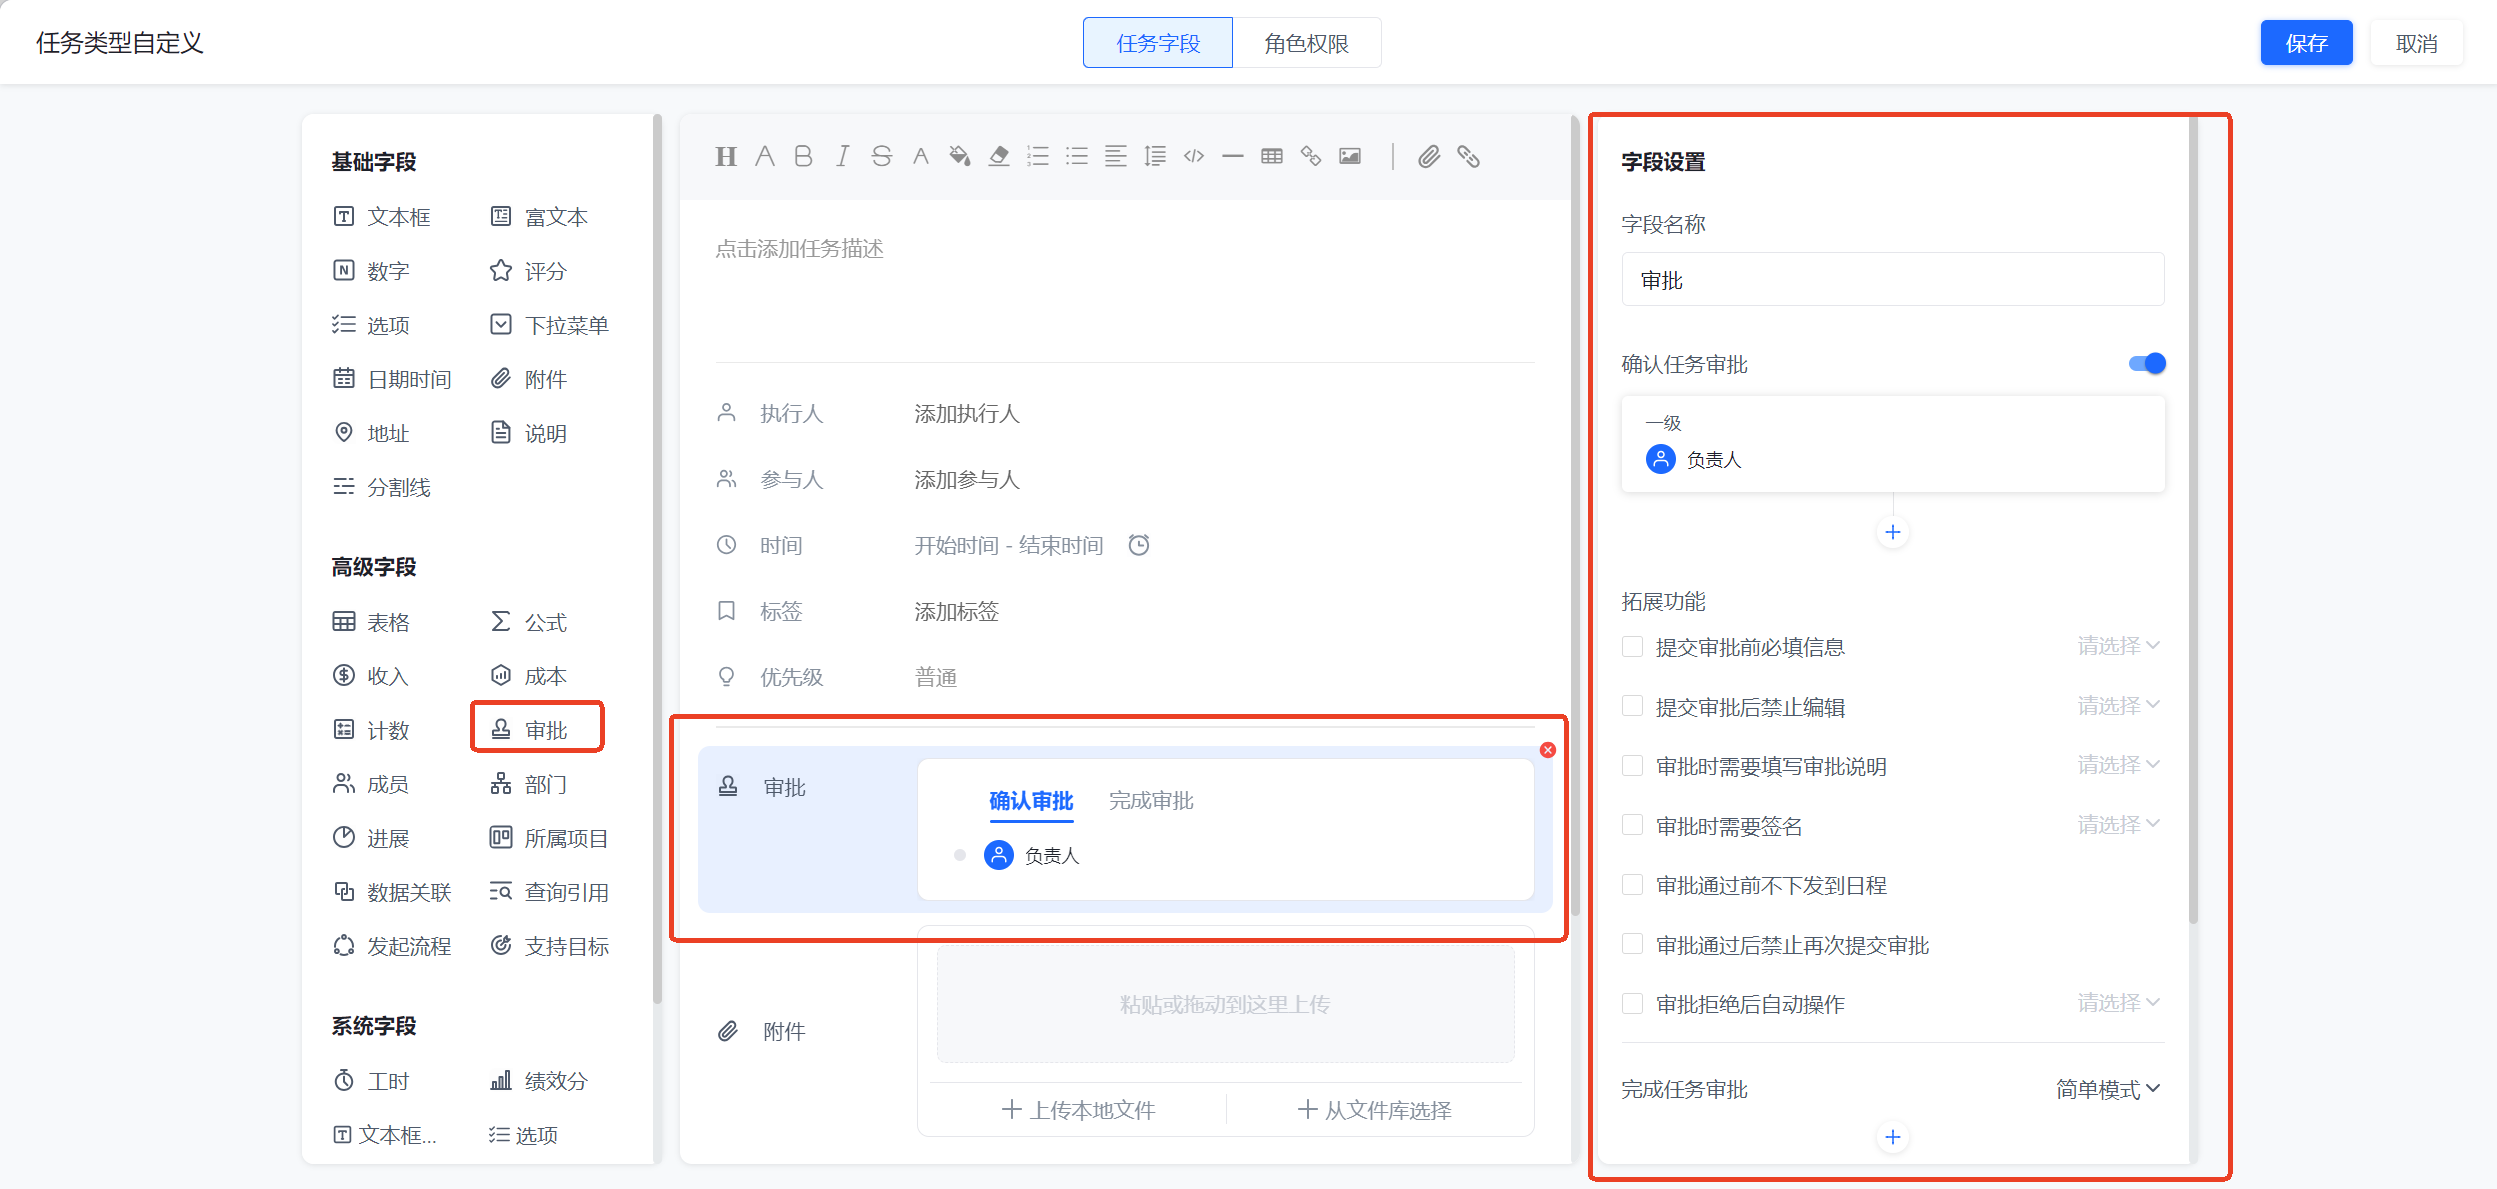
Task: Add approval level plus under 一级
Action: click(1893, 532)
